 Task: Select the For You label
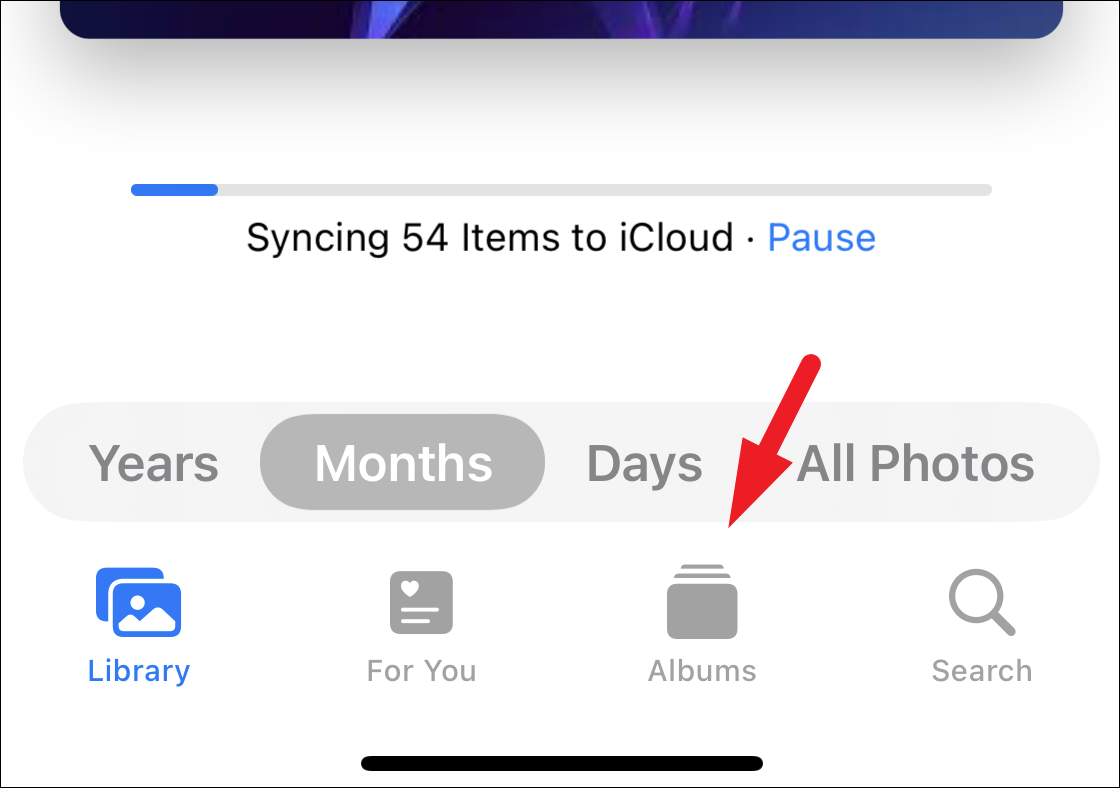pos(421,672)
